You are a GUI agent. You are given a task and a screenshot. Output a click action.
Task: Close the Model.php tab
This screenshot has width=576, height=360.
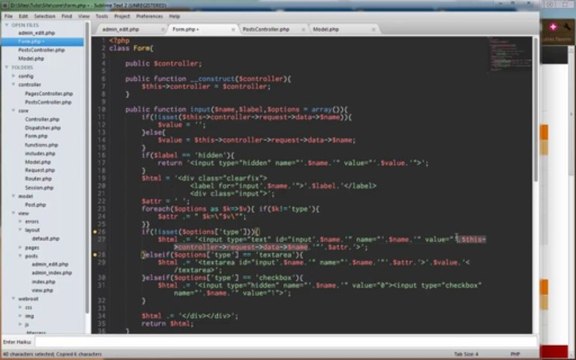tap(374, 29)
